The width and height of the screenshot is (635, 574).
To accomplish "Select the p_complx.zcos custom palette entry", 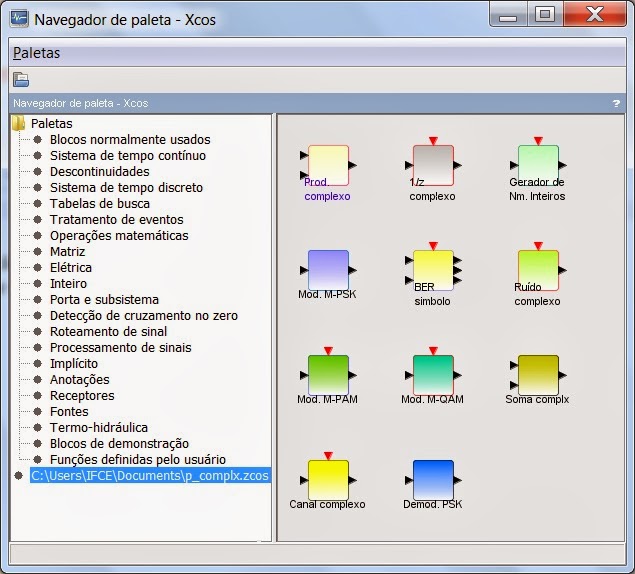I will click(x=150, y=476).
